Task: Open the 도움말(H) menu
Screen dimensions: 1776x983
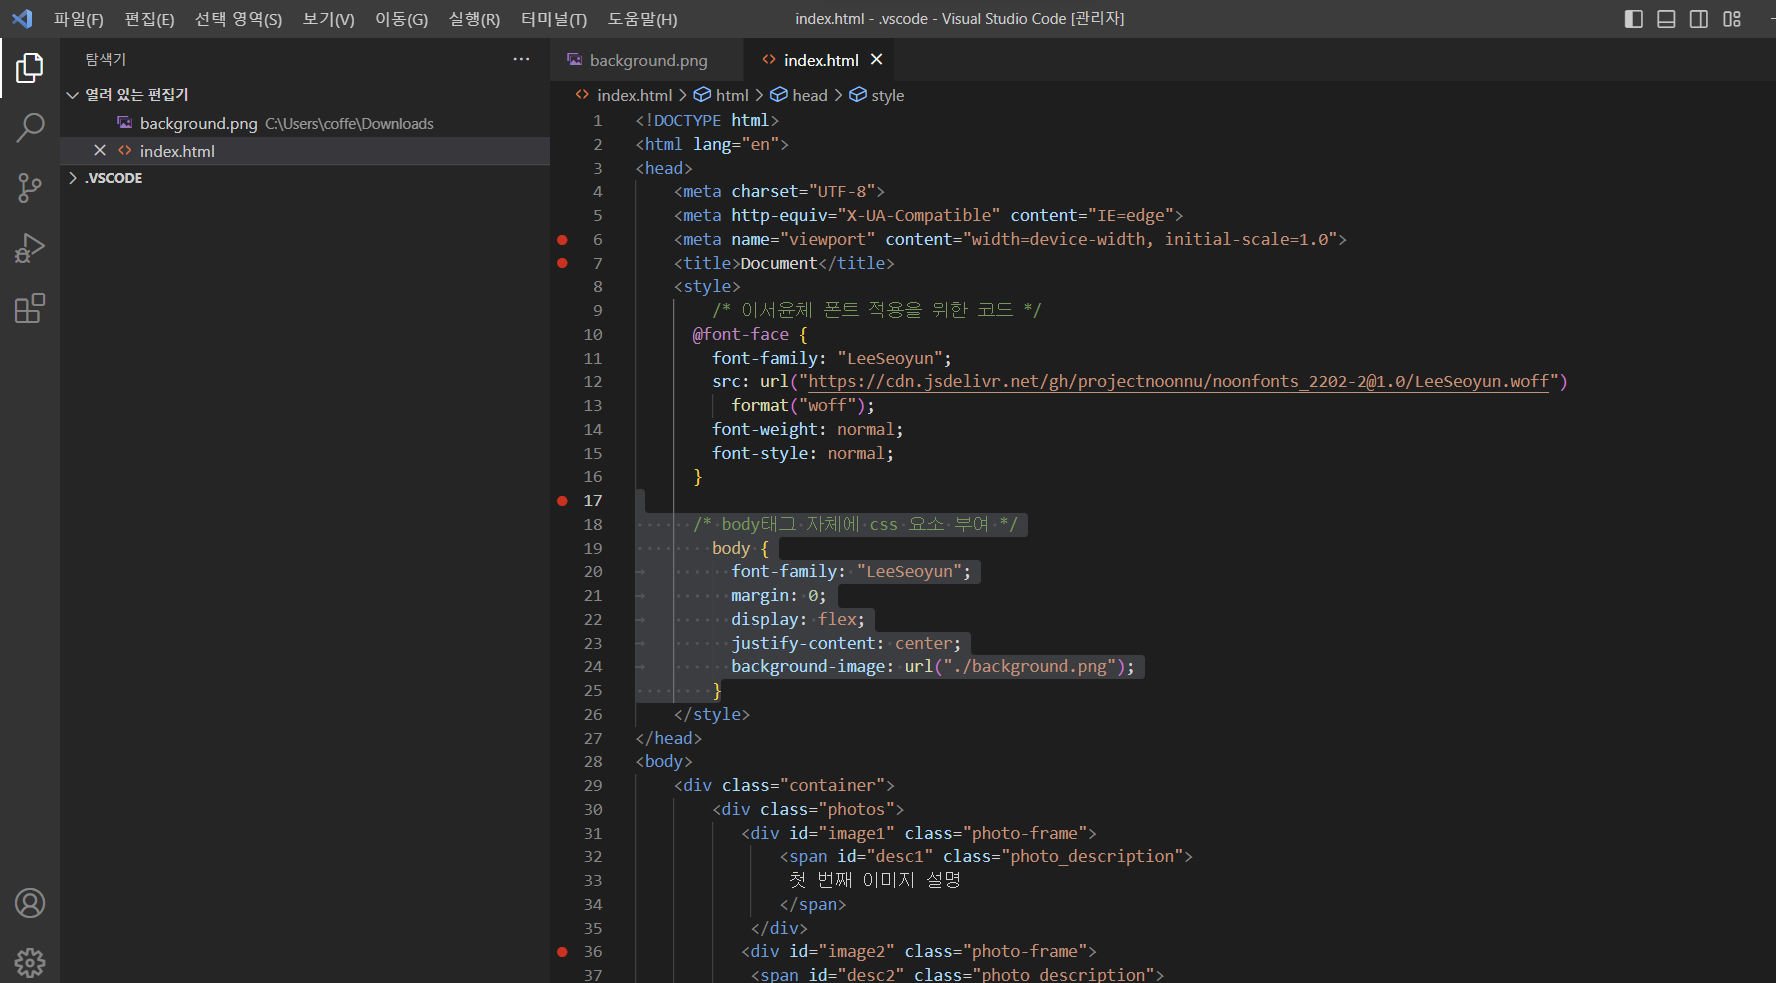Action: click(642, 19)
